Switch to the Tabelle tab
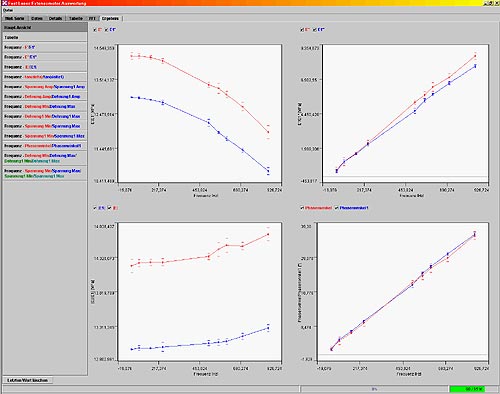 pos(76,18)
